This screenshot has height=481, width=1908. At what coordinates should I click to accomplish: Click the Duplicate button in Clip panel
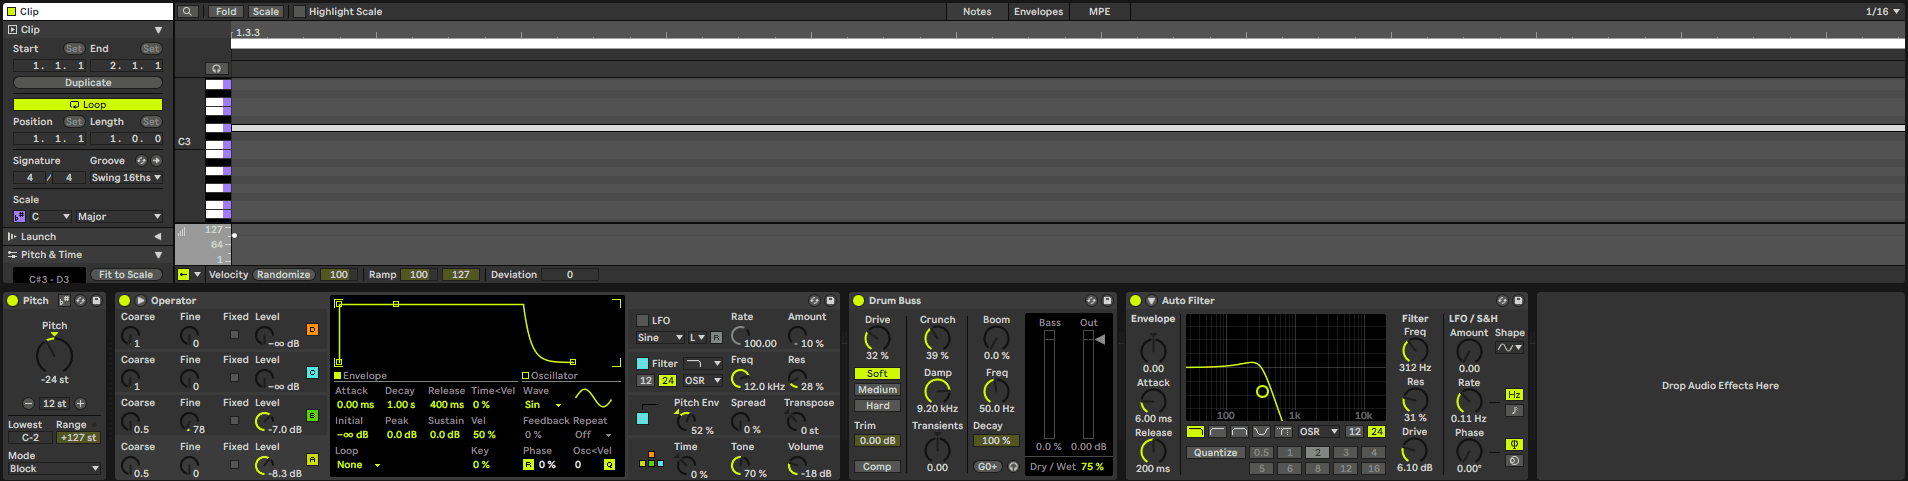coord(88,83)
